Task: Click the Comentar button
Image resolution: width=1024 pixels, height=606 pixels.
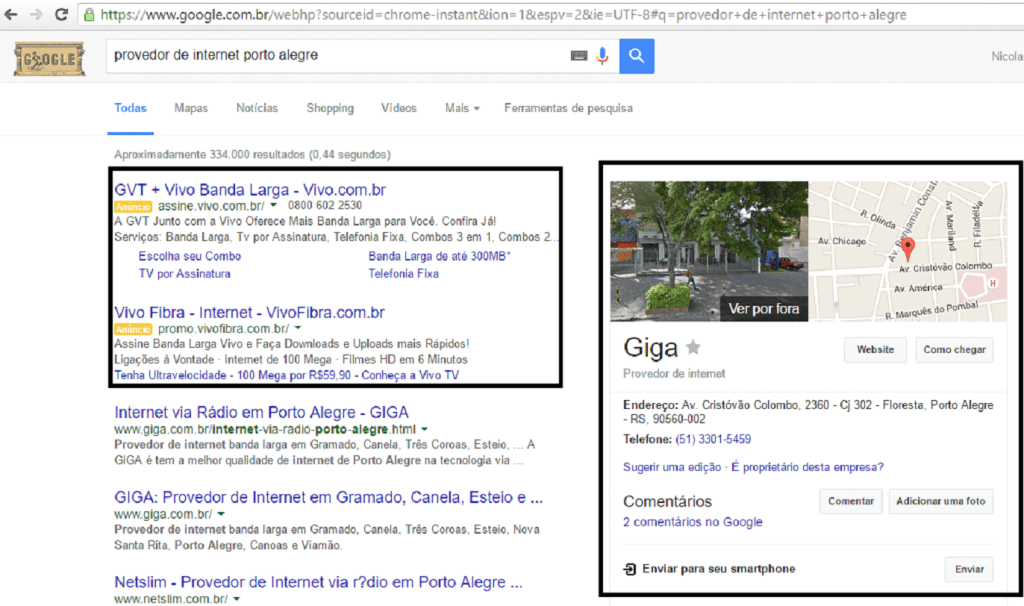Action: [x=851, y=502]
